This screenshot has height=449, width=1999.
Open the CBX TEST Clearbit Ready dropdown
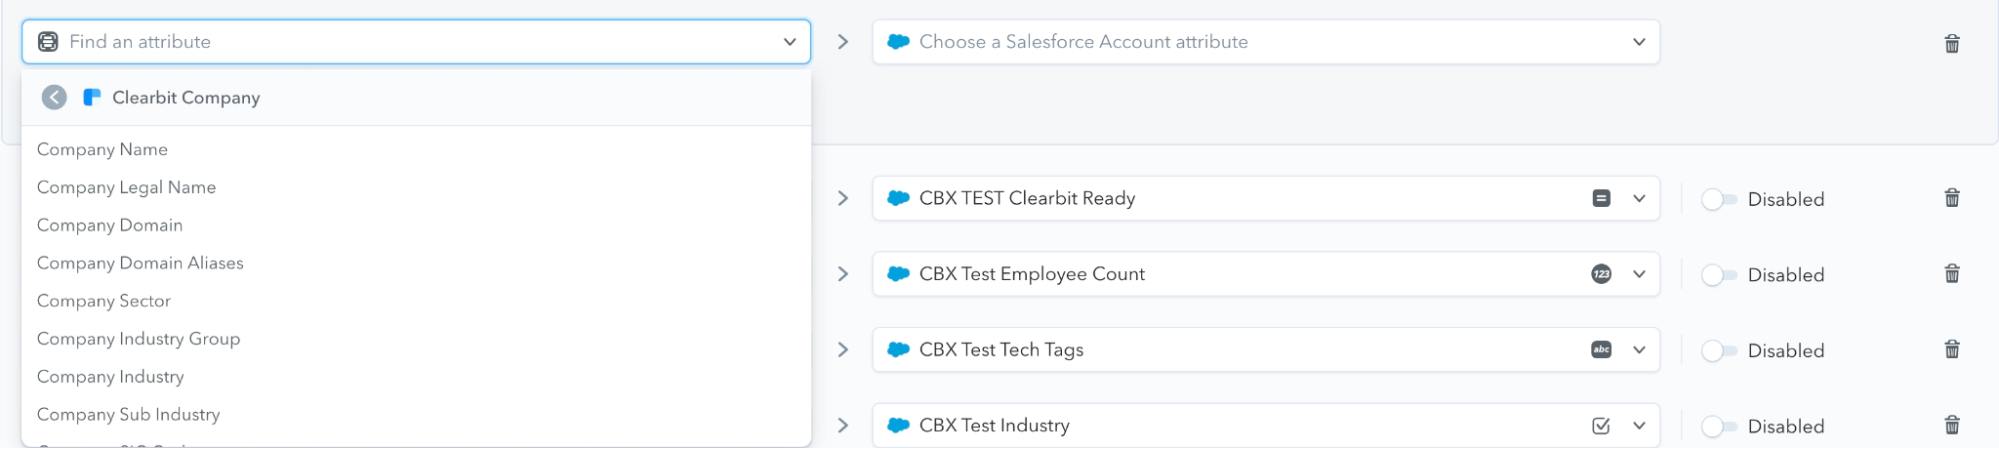coord(1639,198)
